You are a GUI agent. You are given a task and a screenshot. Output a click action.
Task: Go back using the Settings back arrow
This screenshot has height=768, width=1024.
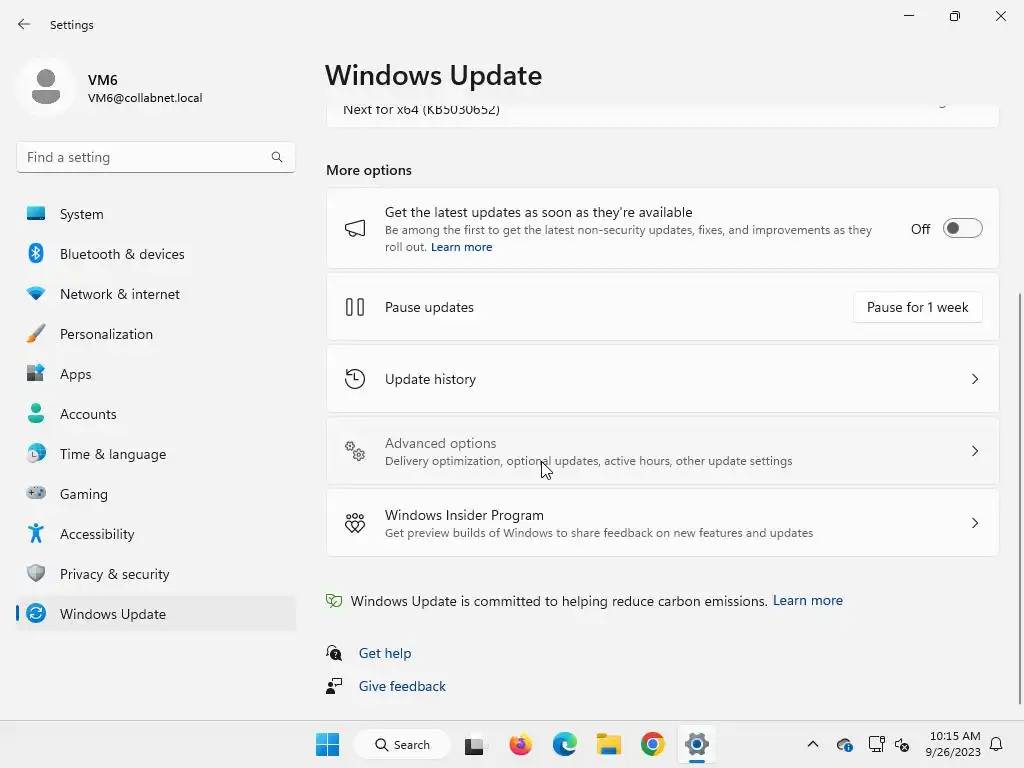pyautogui.click(x=24, y=25)
